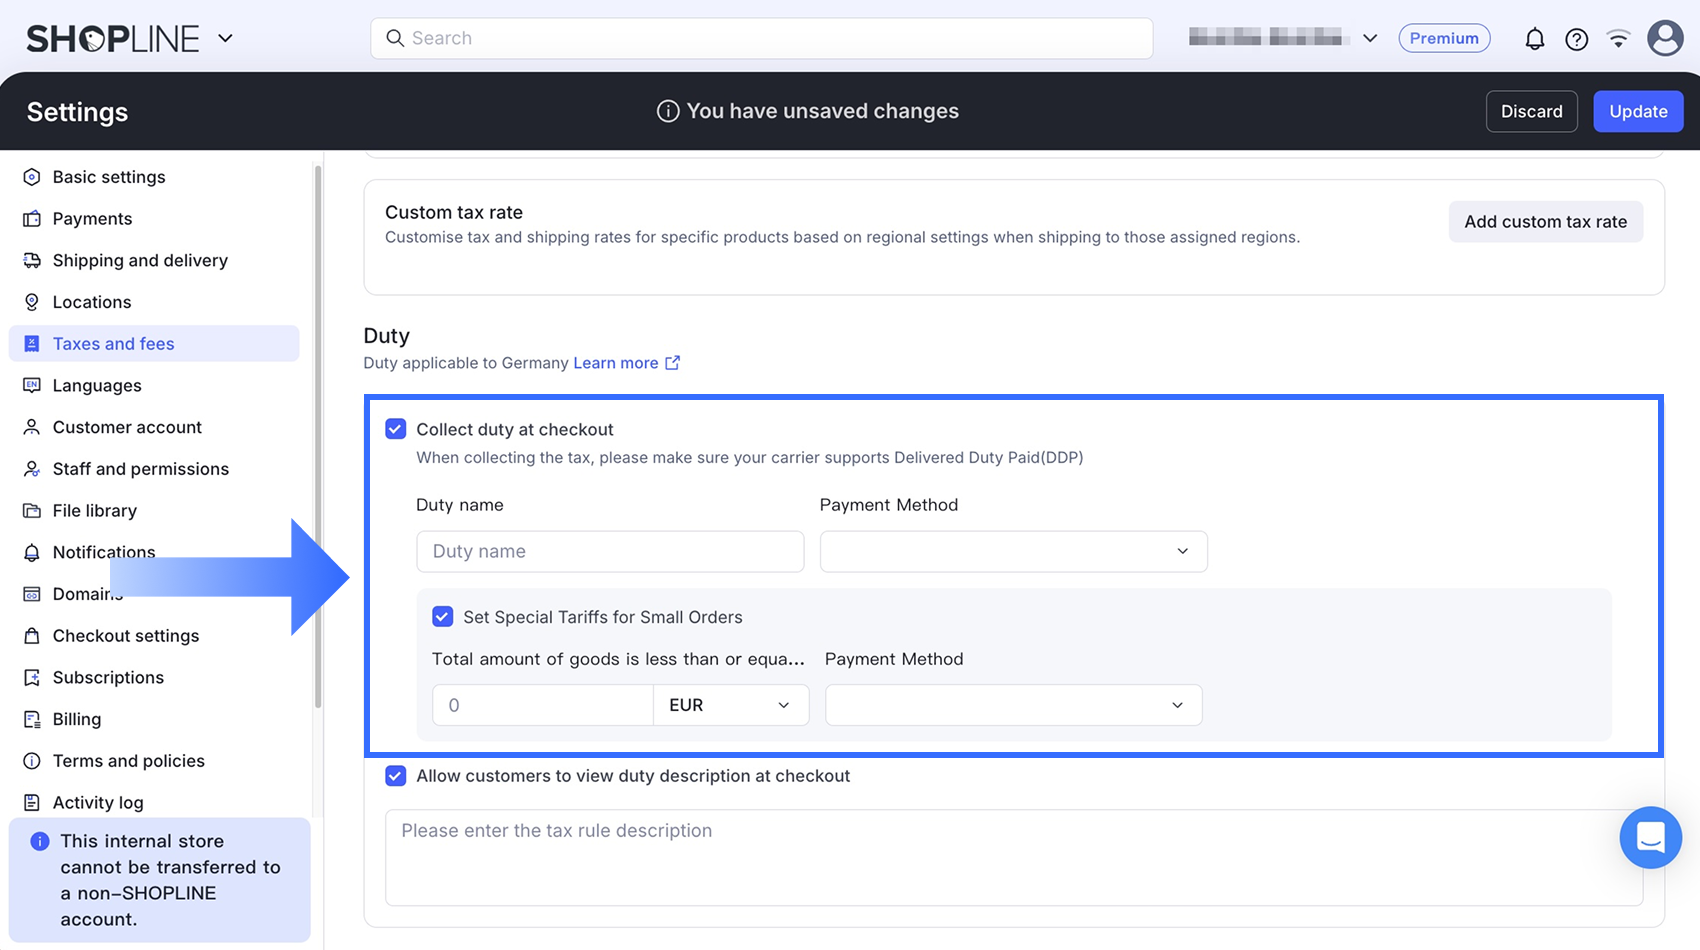The width and height of the screenshot is (1700, 950).
Task: Open the small orders Payment Method dropdown
Action: point(1013,705)
